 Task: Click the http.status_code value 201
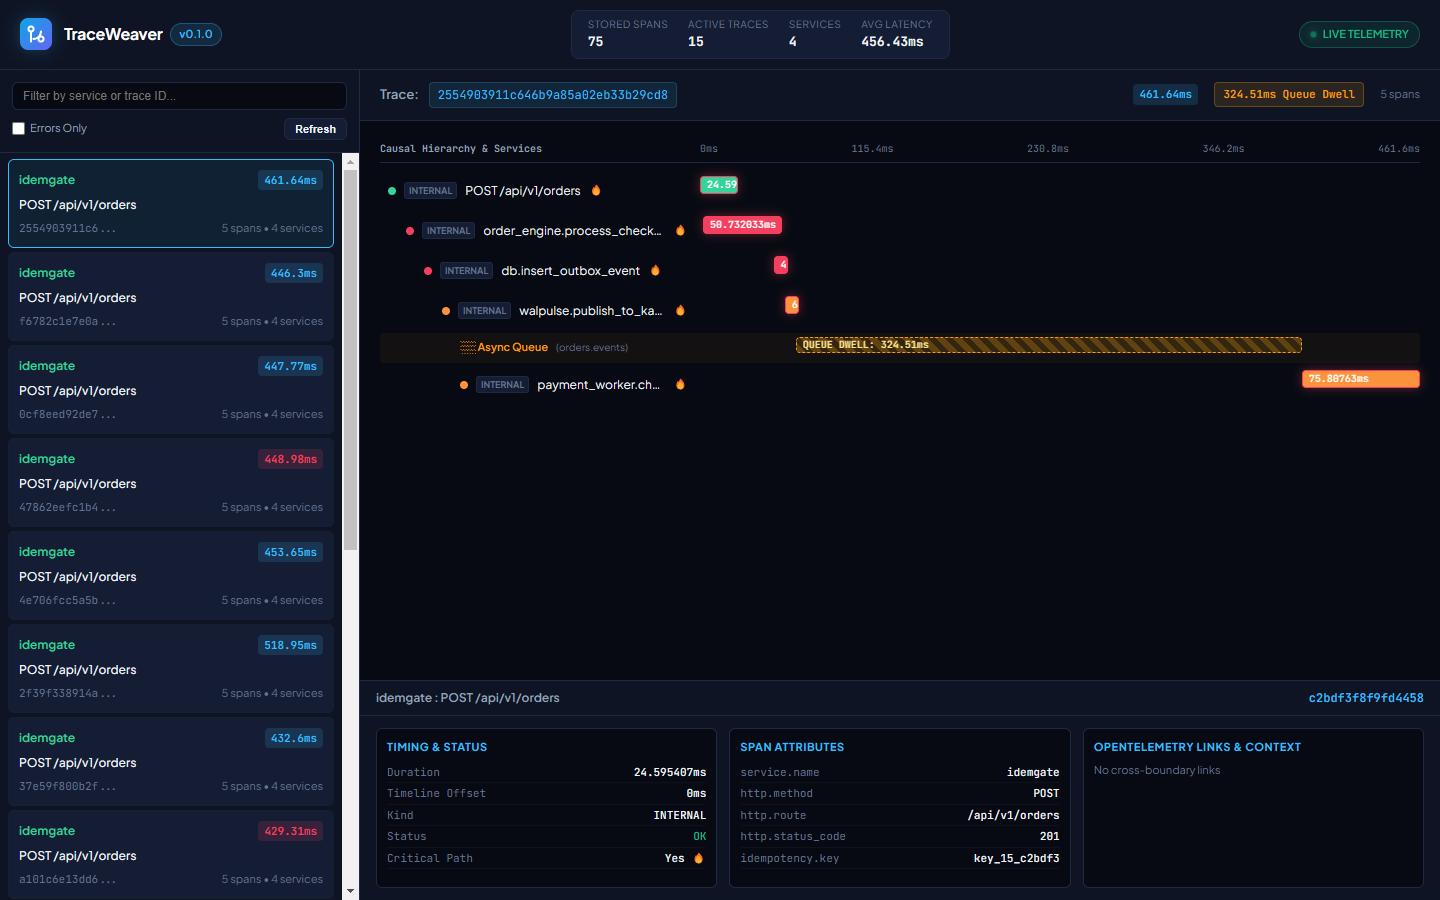click(x=1049, y=836)
